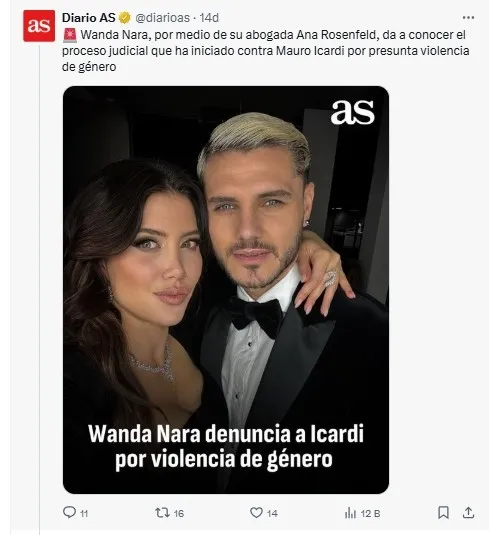Click the Diario AS account name

tap(89, 18)
